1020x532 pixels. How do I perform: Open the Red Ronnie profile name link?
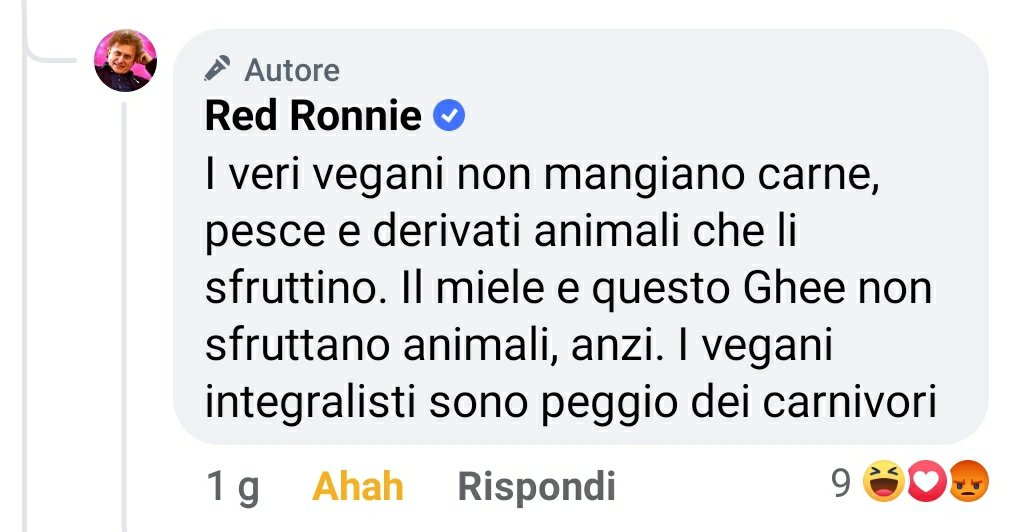coord(312,117)
